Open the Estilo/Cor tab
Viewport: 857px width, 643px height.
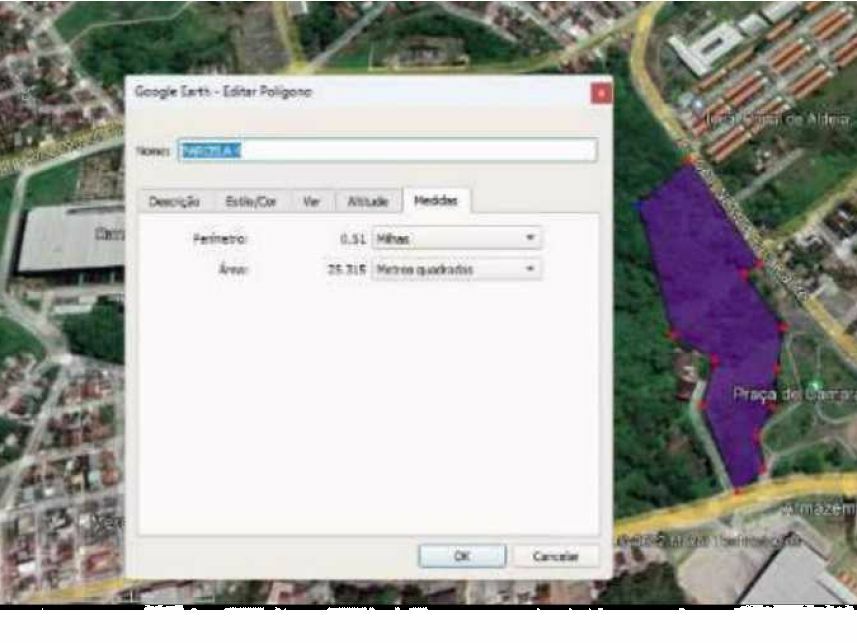[251, 201]
